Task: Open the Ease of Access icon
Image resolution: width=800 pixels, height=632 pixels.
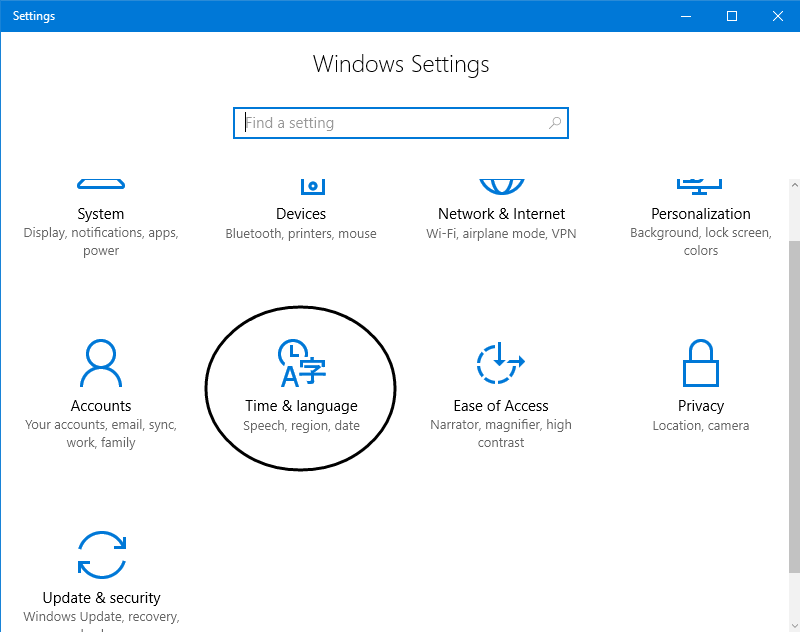Action: [501, 363]
